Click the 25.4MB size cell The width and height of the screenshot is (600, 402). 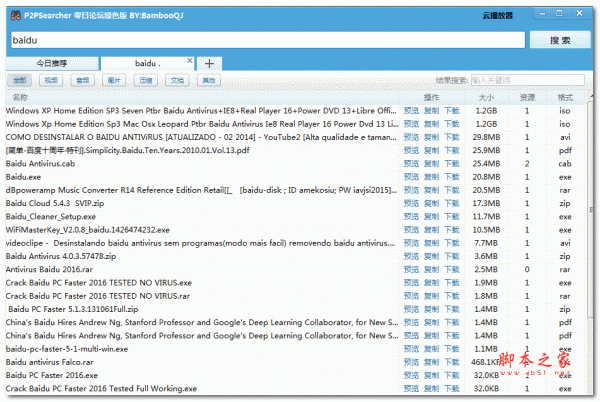(x=486, y=164)
